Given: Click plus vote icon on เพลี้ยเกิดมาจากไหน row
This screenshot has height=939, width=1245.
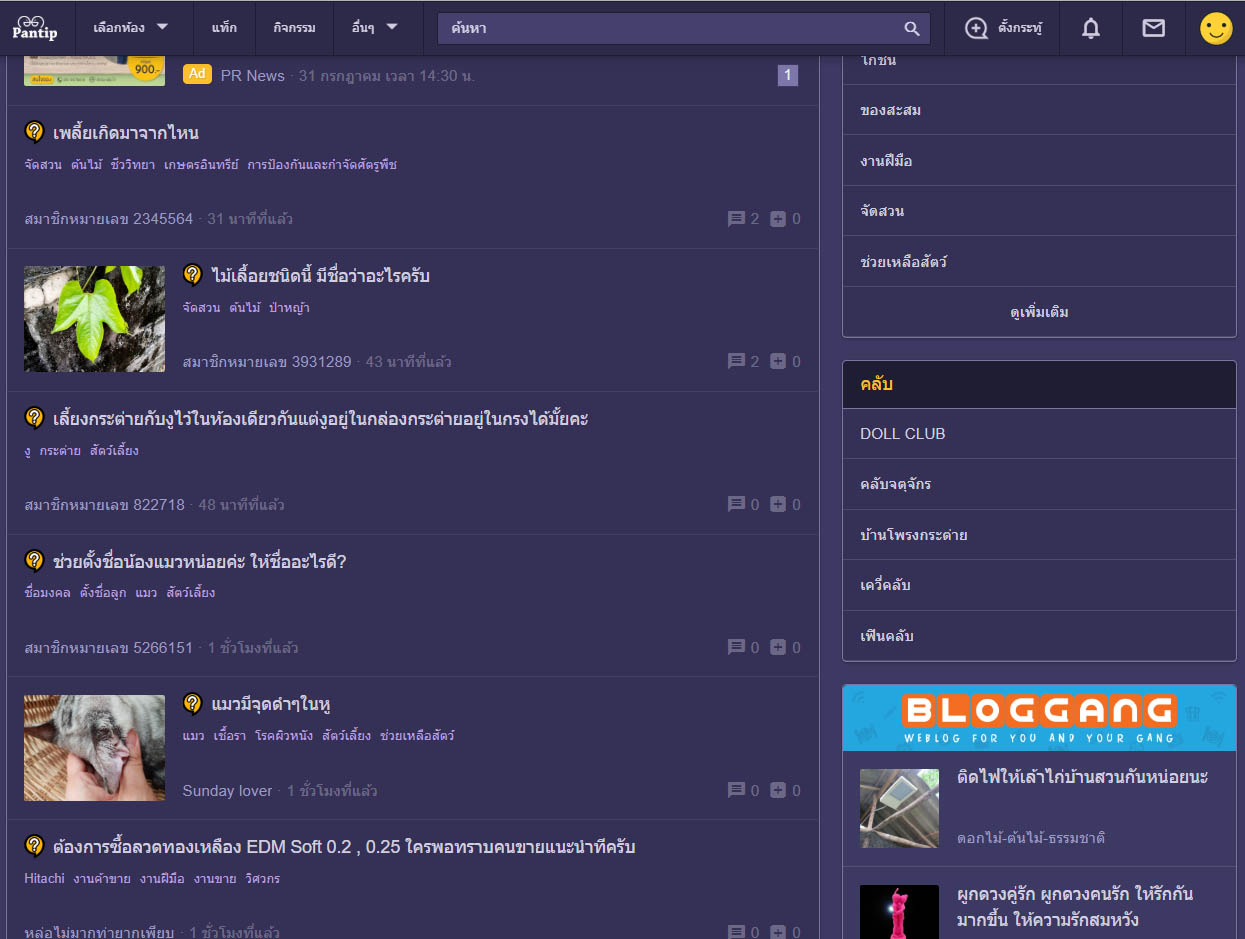Looking at the screenshot, I should (x=778, y=219).
